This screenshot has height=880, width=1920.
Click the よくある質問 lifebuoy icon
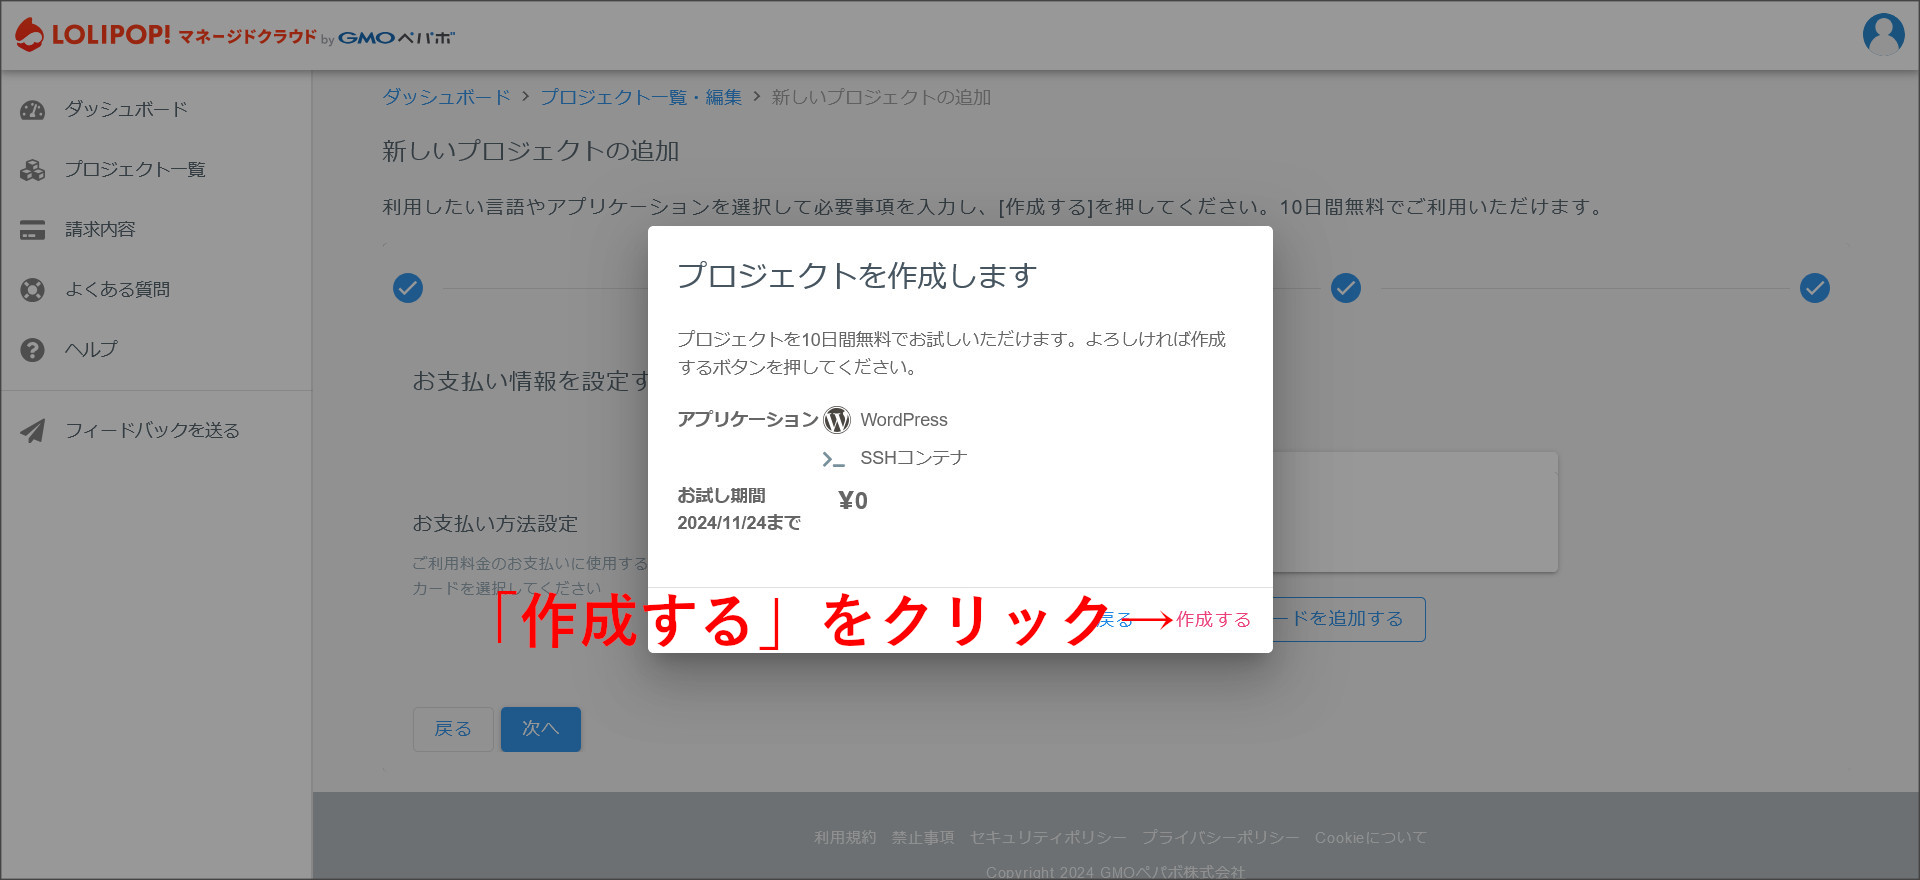coord(33,290)
